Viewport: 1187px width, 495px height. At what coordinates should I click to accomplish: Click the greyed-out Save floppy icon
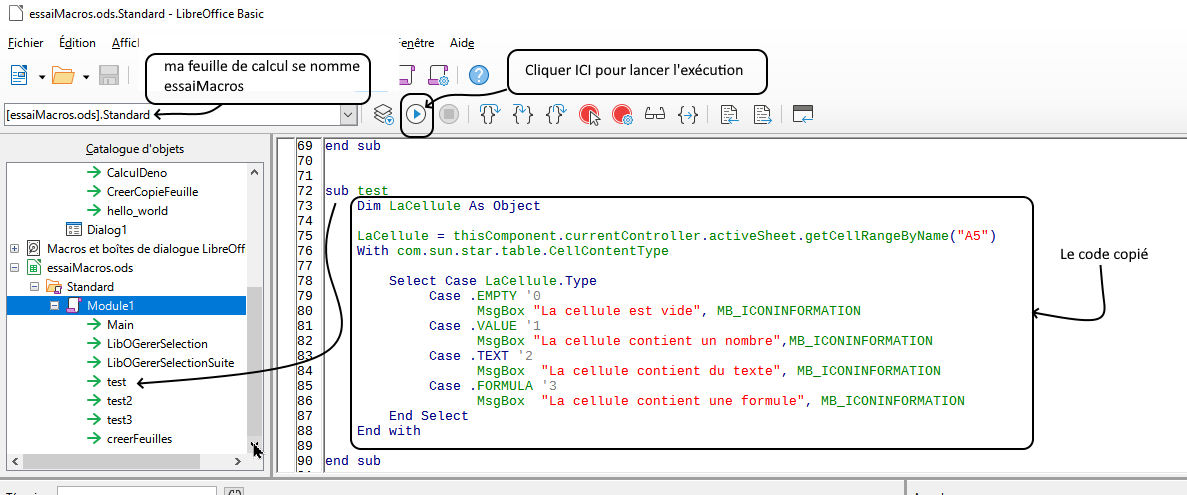point(109,75)
